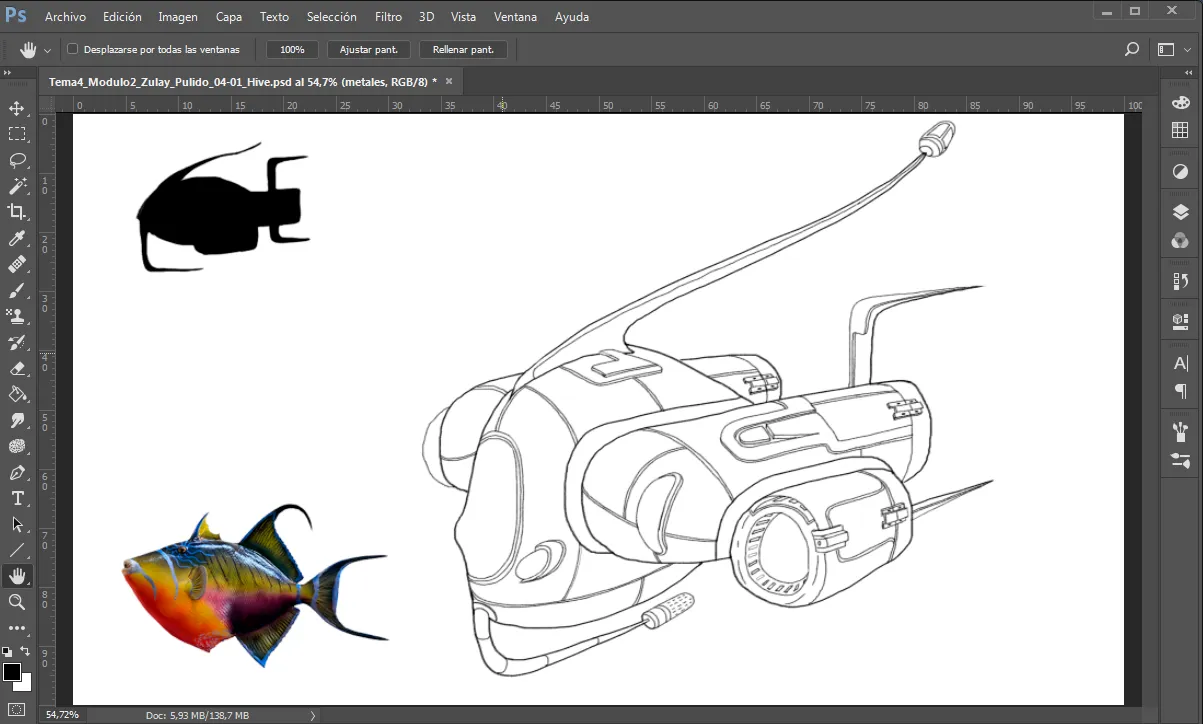
Task: Click the Rellenar pant. button
Action: (463, 49)
